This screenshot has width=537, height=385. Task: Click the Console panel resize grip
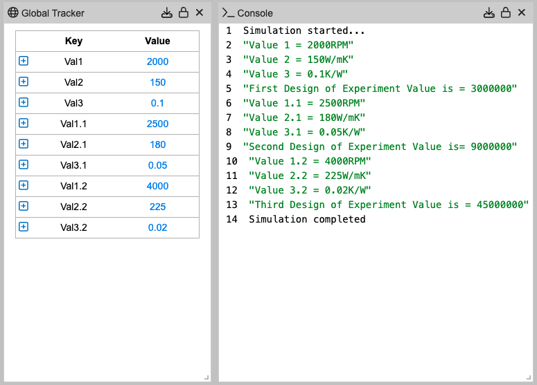click(x=529, y=377)
